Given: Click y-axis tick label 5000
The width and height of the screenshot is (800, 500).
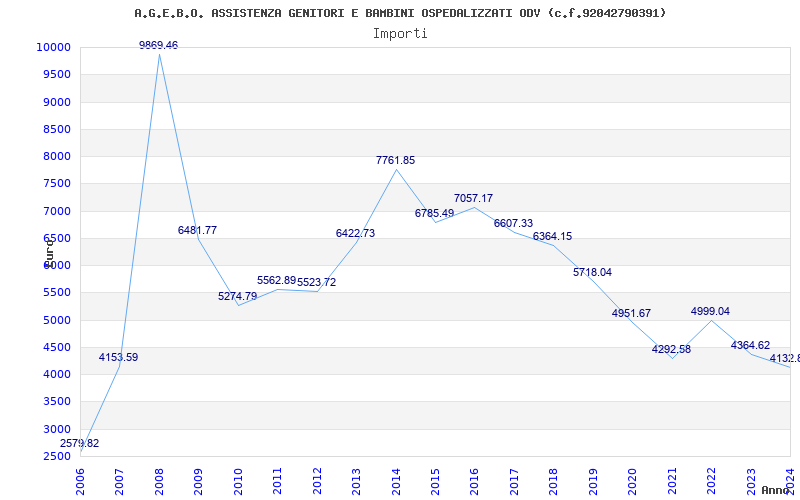Looking at the screenshot, I should pos(57,320).
